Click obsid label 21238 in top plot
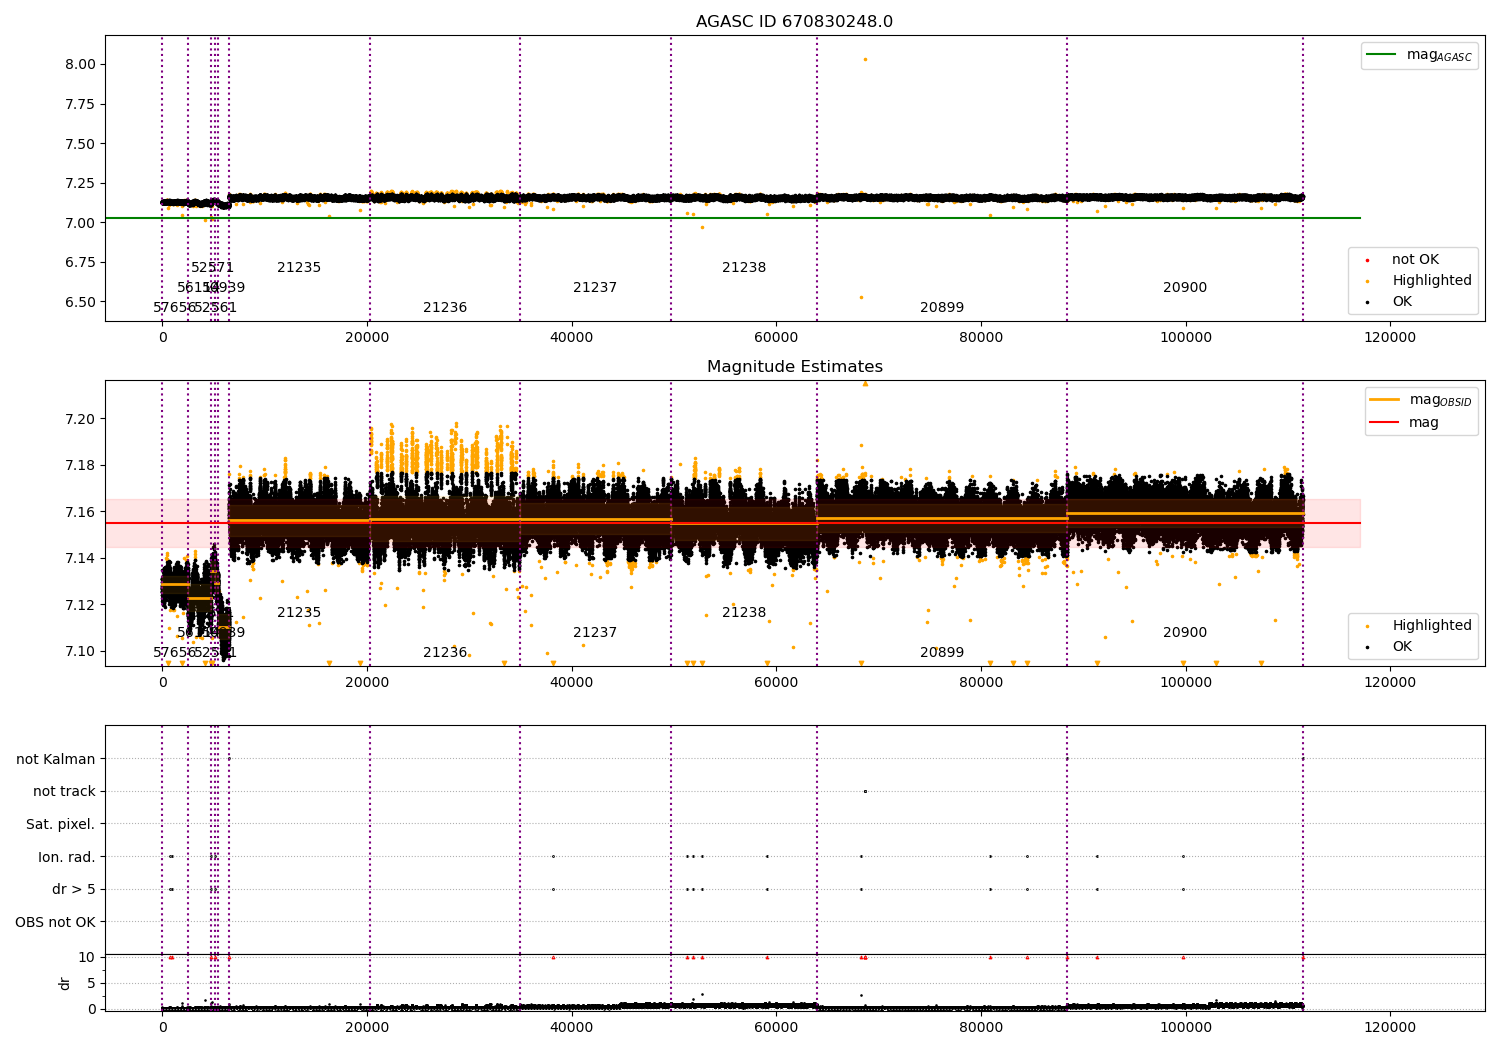 click(x=744, y=268)
